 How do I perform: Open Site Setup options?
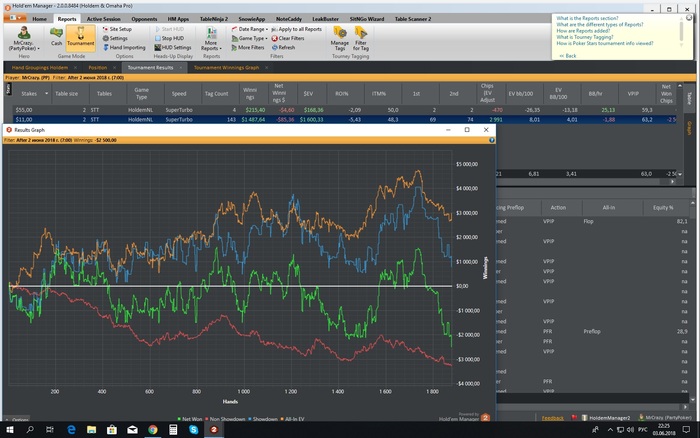coord(117,29)
